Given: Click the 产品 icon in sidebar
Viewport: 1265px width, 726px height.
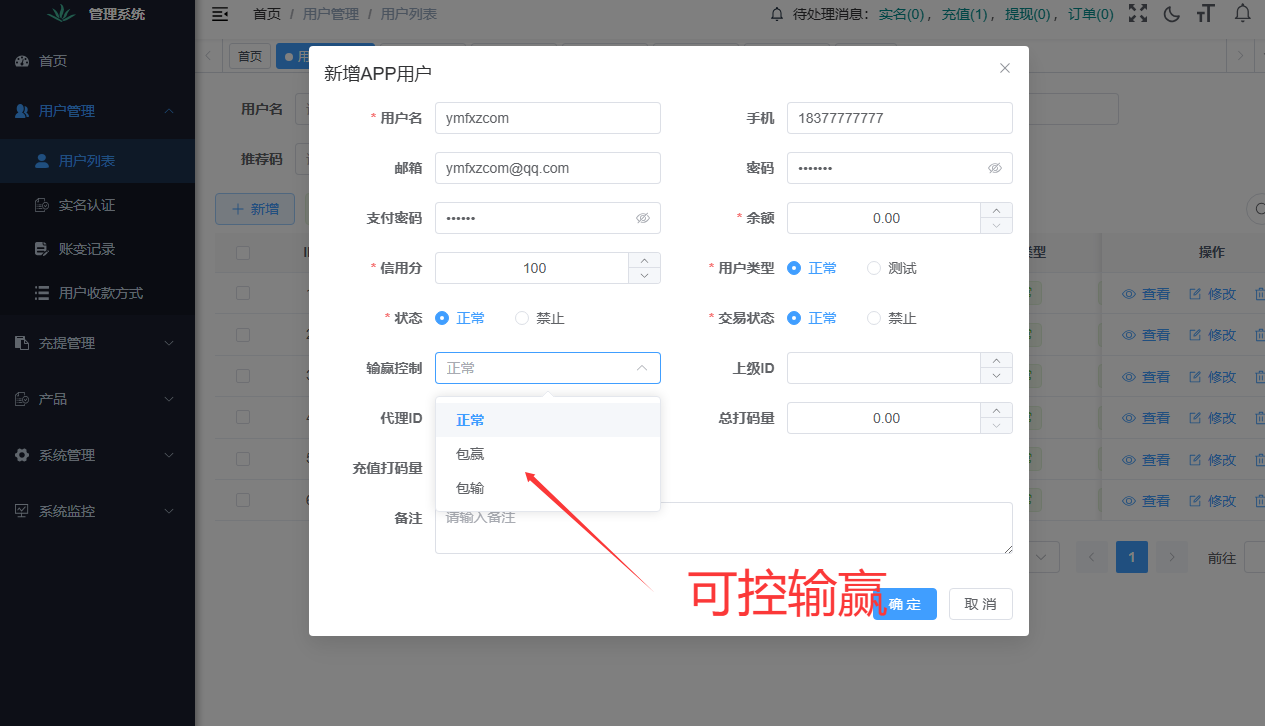Looking at the screenshot, I should pyautogui.click(x=22, y=399).
